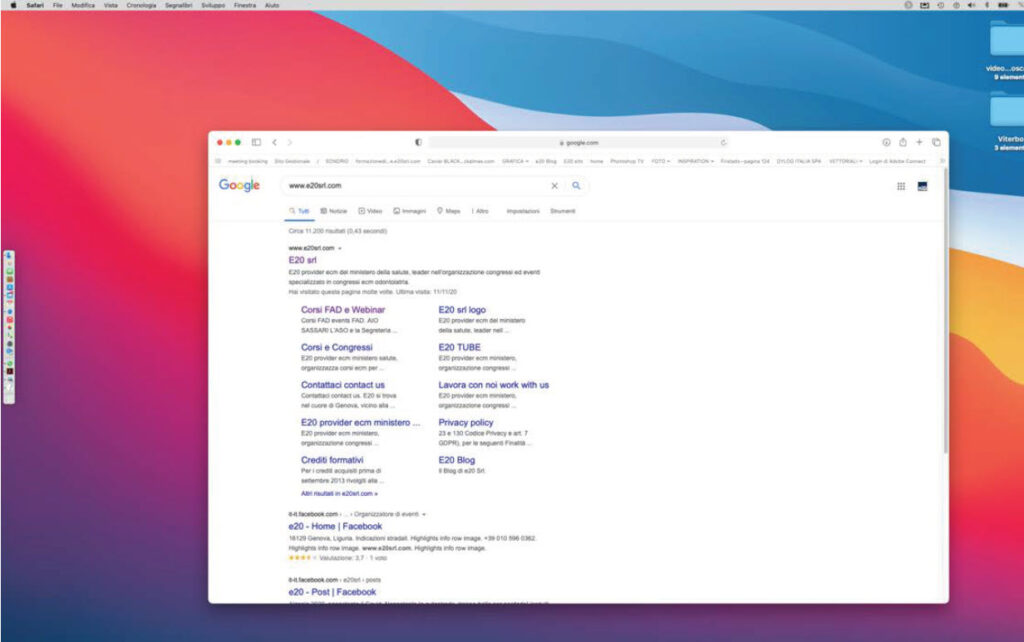Open the favorites grid icon in the bookmarks bar
This screenshot has width=1024, height=642.
[x=218, y=161]
